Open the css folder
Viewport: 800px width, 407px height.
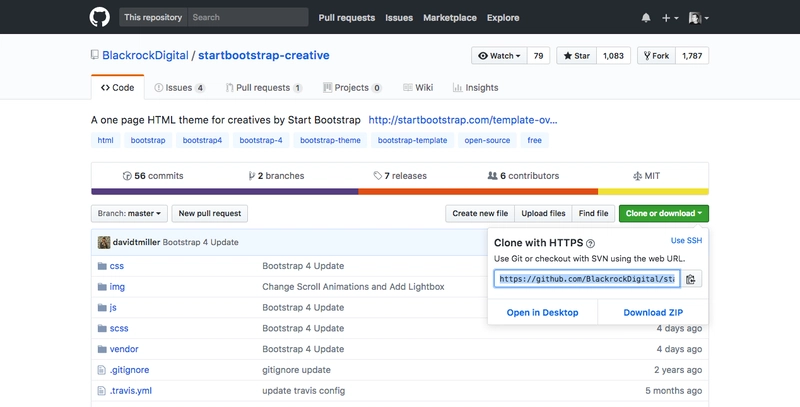click(116, 266)
